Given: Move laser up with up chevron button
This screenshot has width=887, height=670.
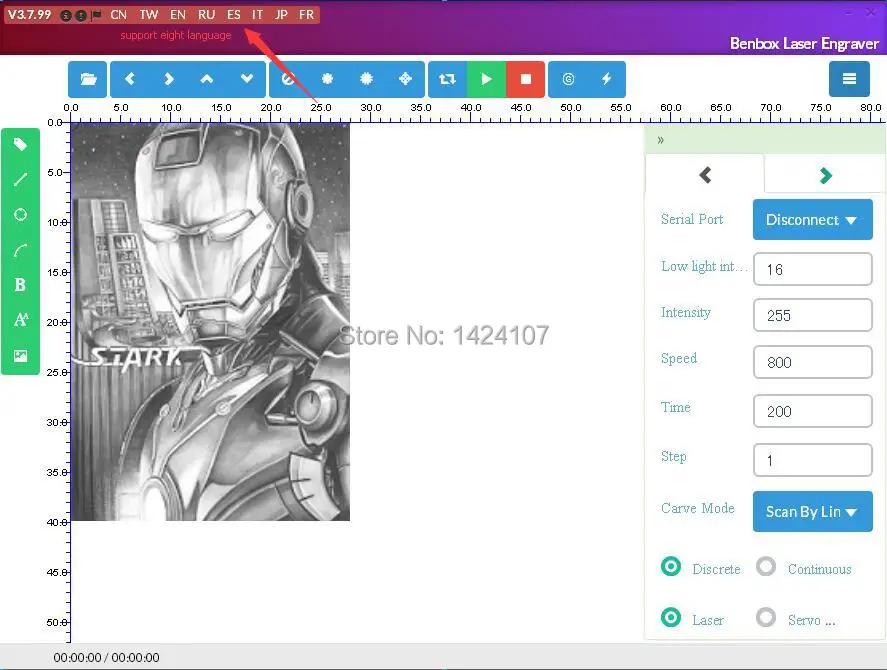Looking at the screenshot, I should pos(207,79).
